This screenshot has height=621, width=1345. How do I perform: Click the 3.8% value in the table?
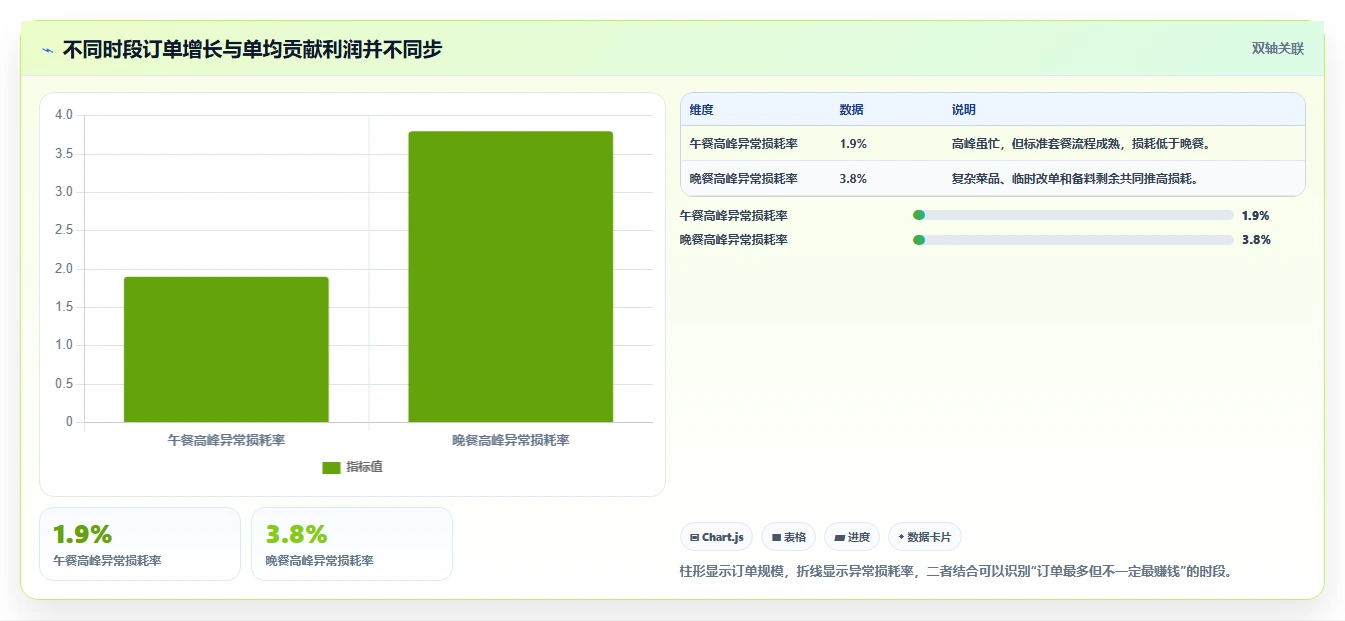coord(853,179)
